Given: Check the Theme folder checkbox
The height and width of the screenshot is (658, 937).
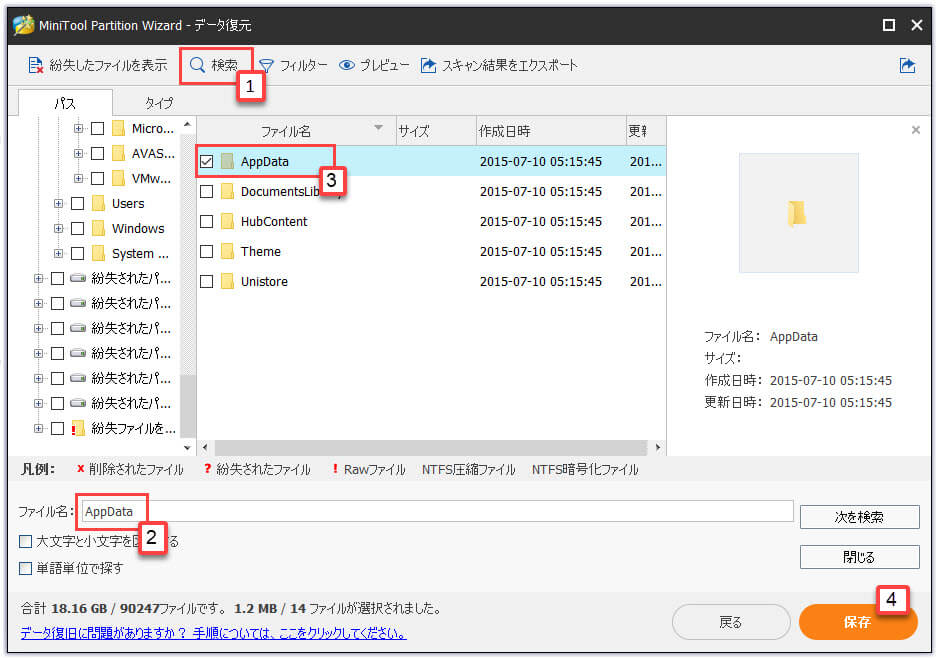Looking at the screenshot, I should click(207, 251).
